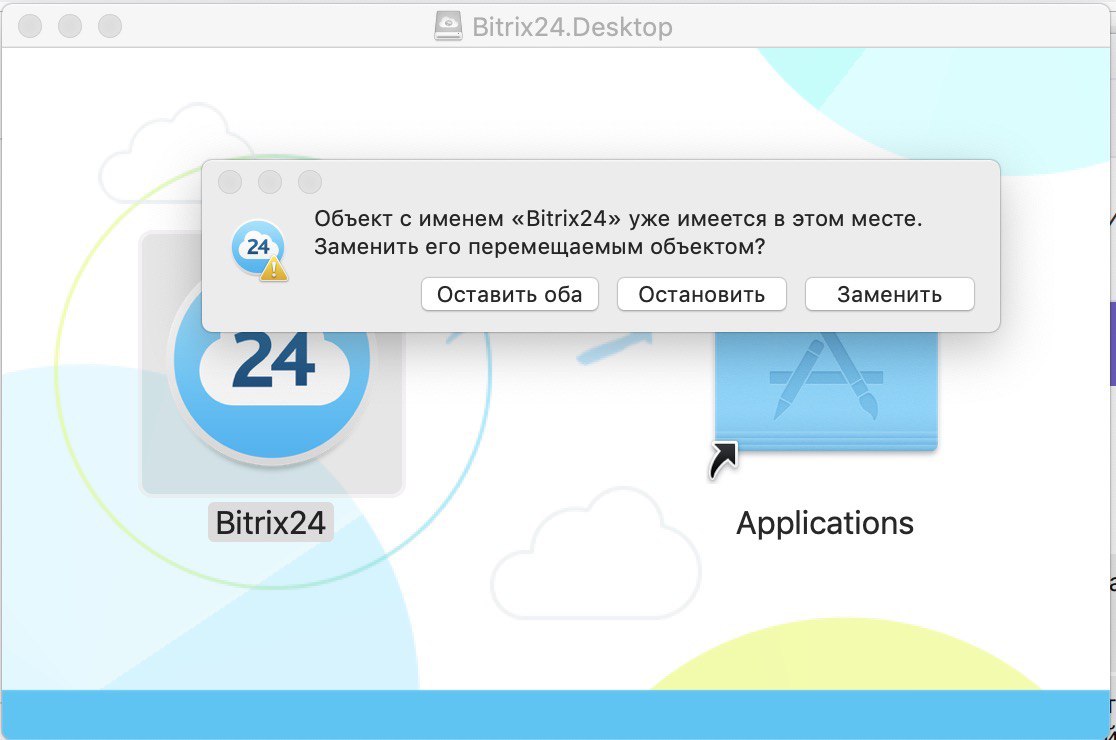Click the Bitrix24.Desktop window title text
The image size is (1116, 740).
(572, 27)
